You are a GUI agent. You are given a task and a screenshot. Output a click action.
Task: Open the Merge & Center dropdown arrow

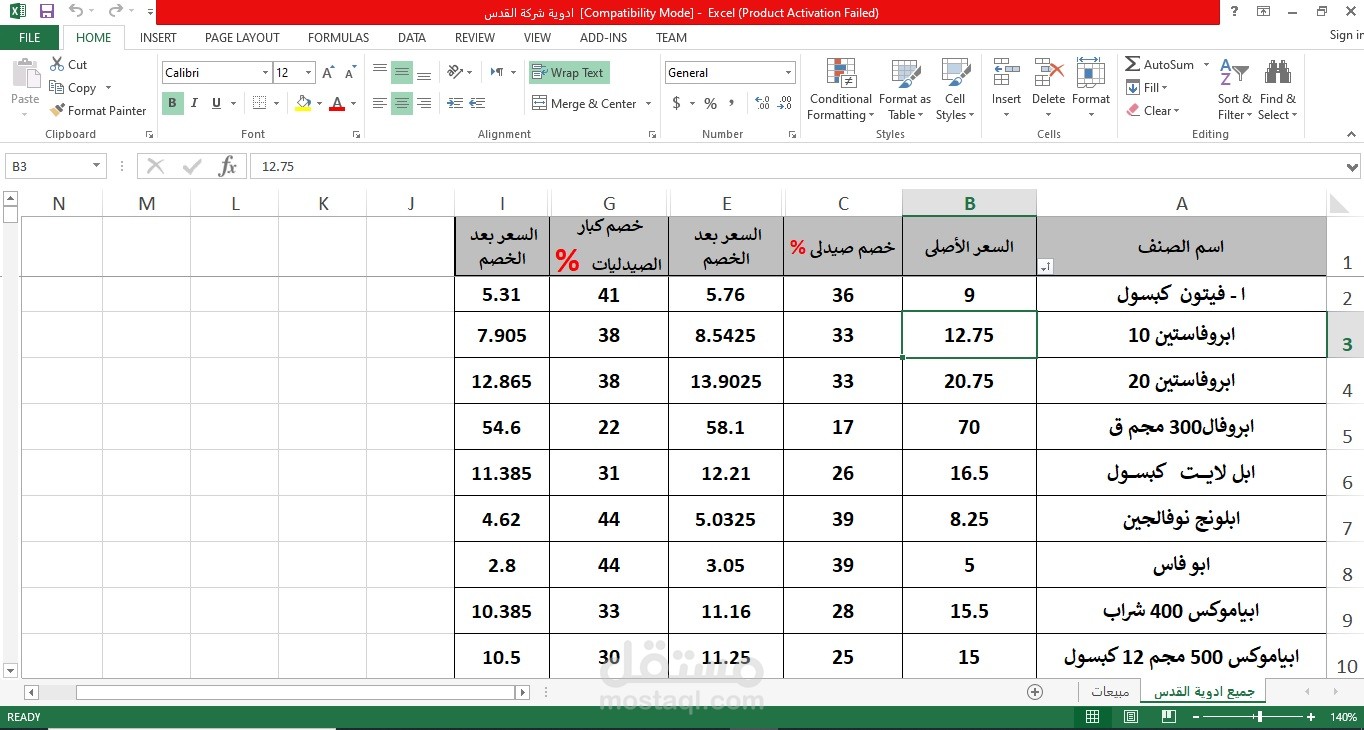(x=648, y=104)
